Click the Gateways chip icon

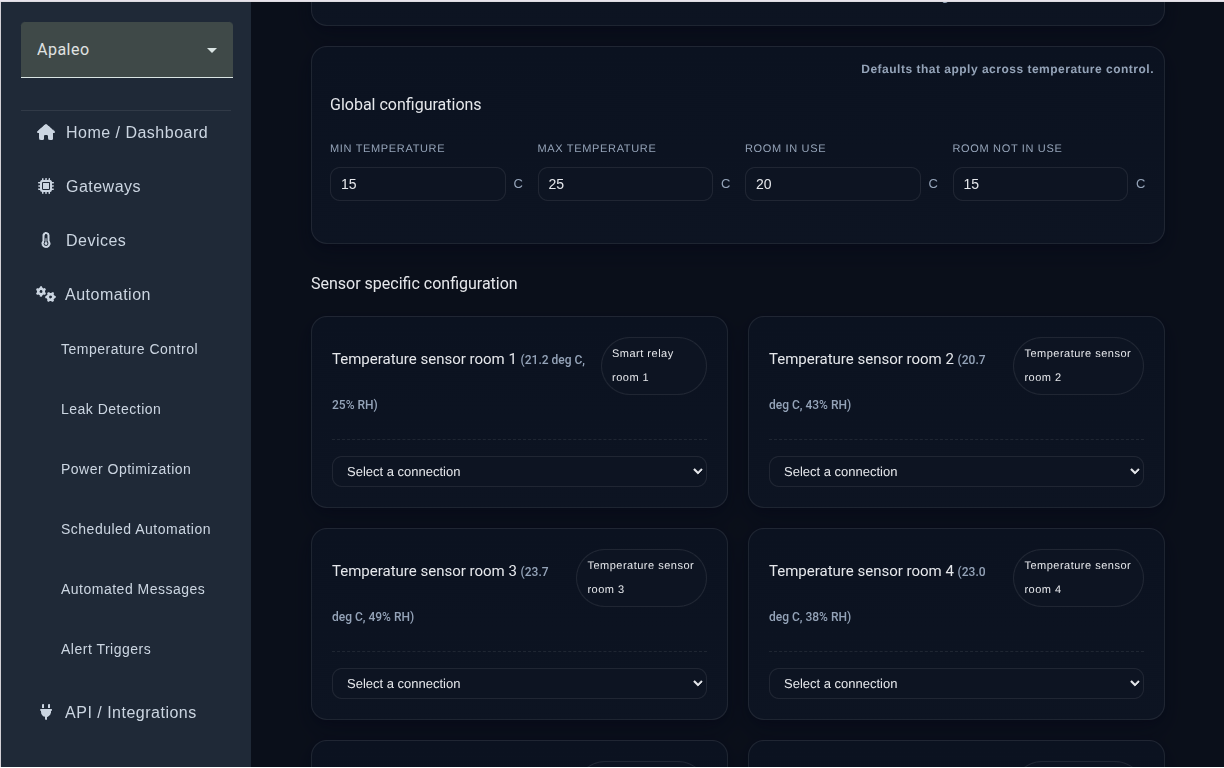click(x=46, y=186)
